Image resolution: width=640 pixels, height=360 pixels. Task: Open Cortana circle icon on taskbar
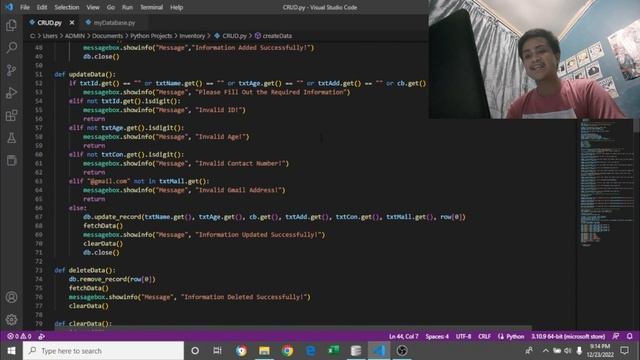tap(195, 351)
